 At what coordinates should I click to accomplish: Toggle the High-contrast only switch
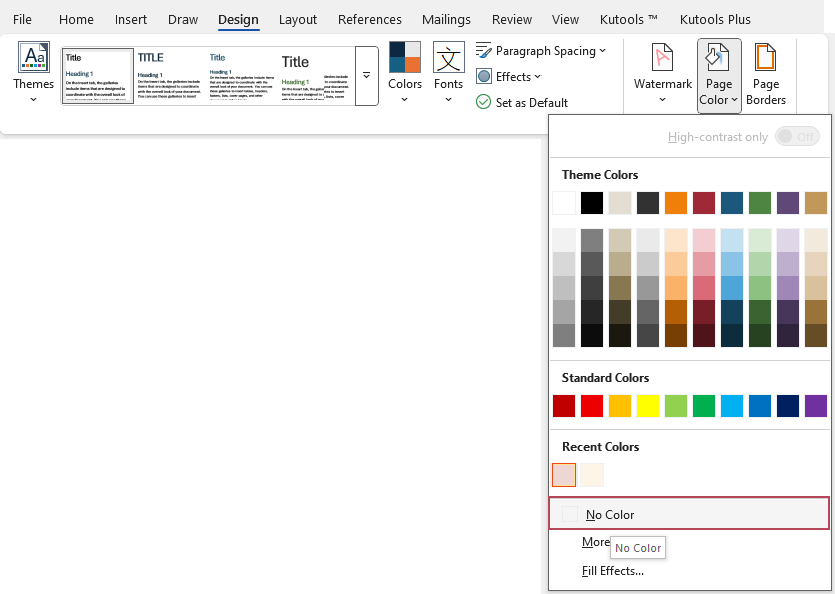(x=797, y=135)
